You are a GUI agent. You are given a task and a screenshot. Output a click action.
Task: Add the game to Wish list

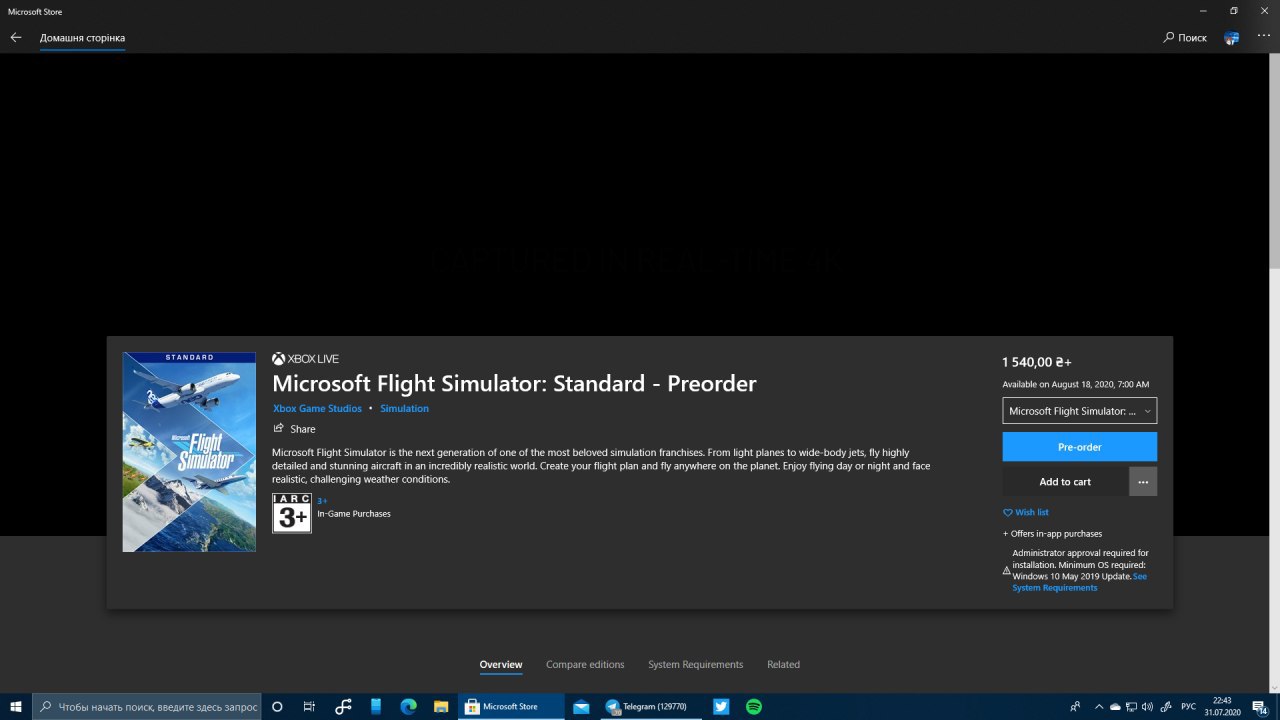click(1026, 513)
